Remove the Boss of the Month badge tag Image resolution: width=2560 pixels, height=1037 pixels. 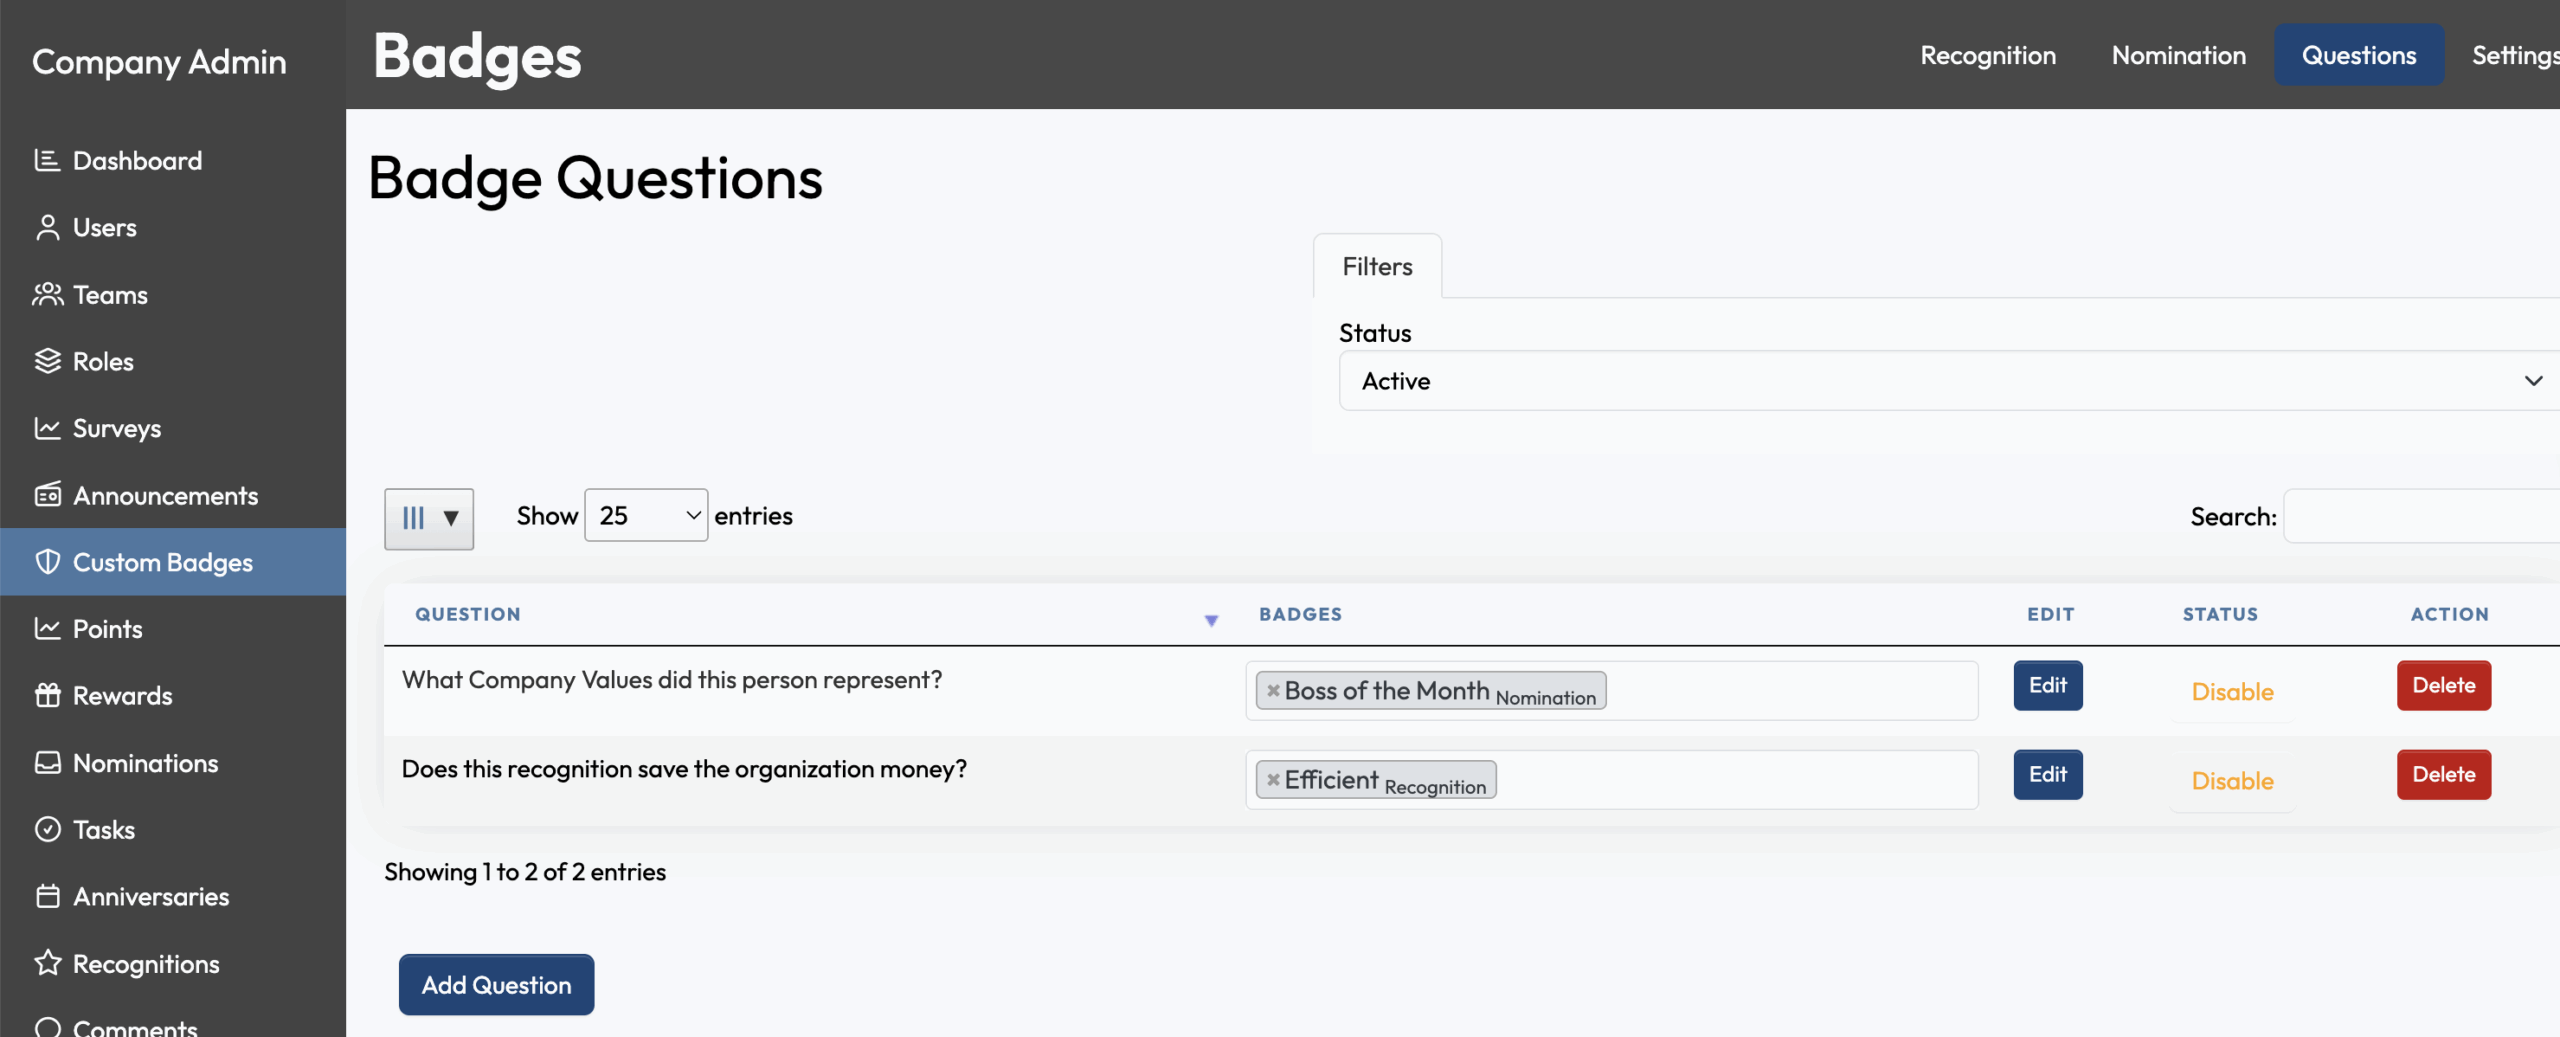tap(1272, 689)
